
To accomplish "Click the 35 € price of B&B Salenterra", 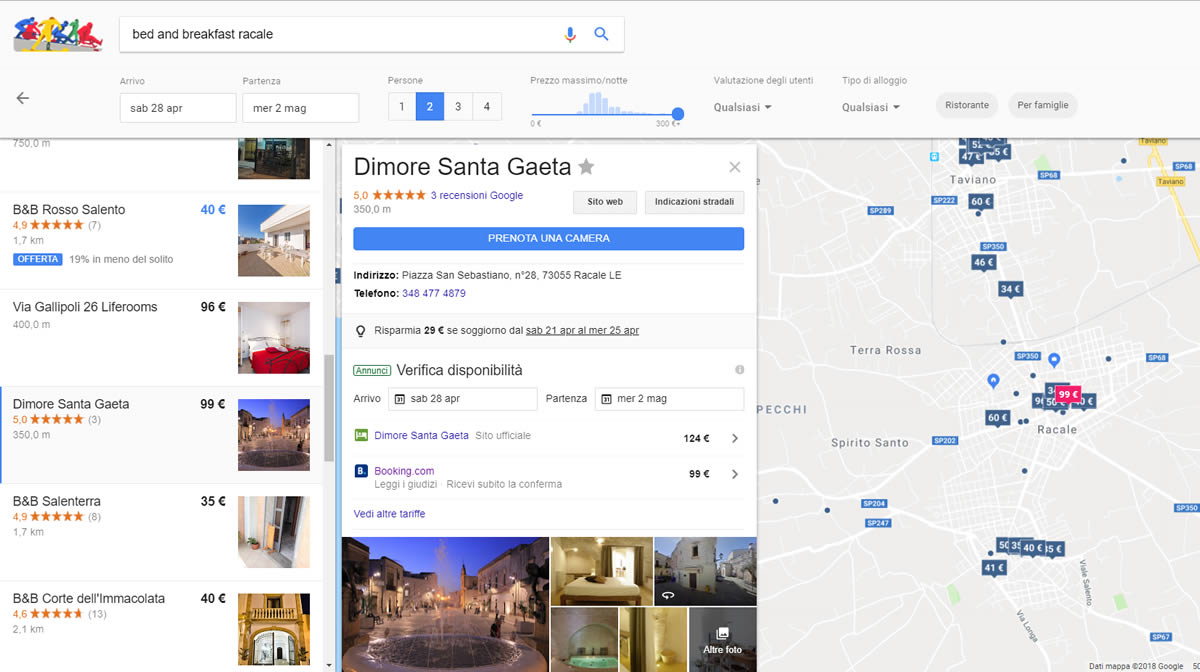I will tap(213, 501).
